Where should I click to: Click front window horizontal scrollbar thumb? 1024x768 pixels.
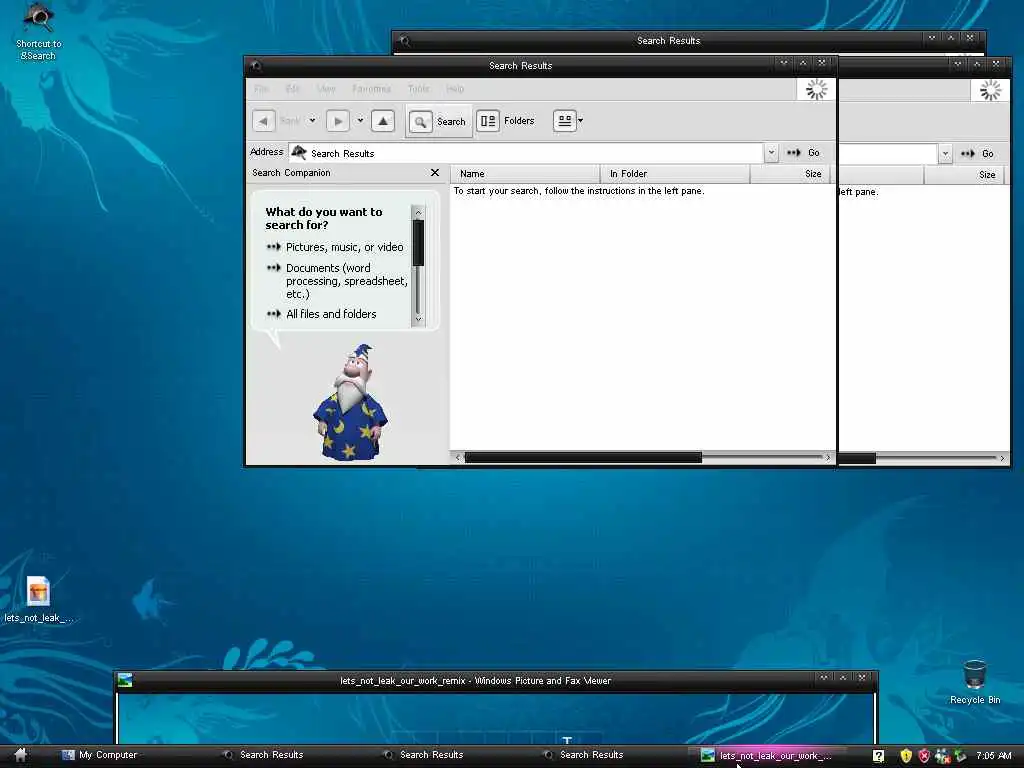tap(583, 458)
